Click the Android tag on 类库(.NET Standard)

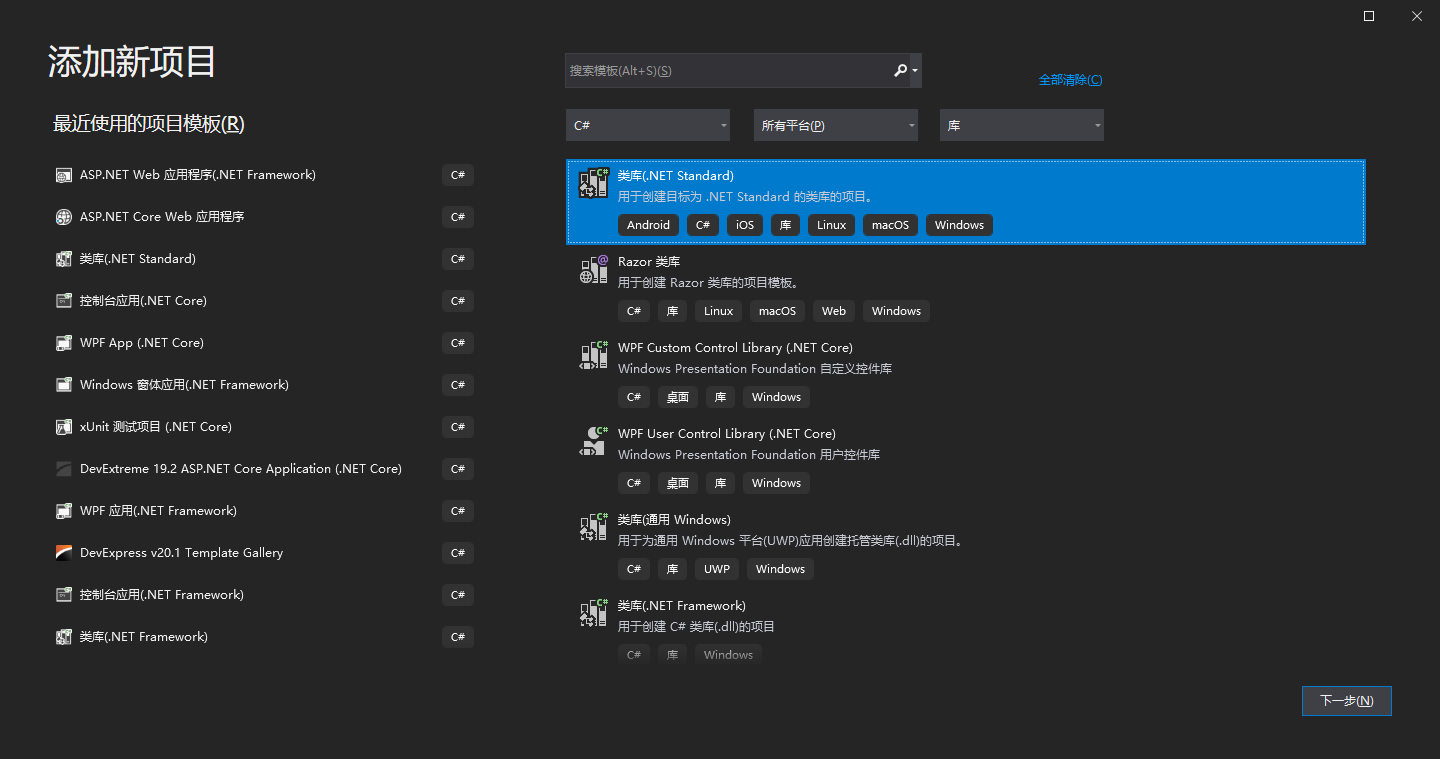[648, 225]
